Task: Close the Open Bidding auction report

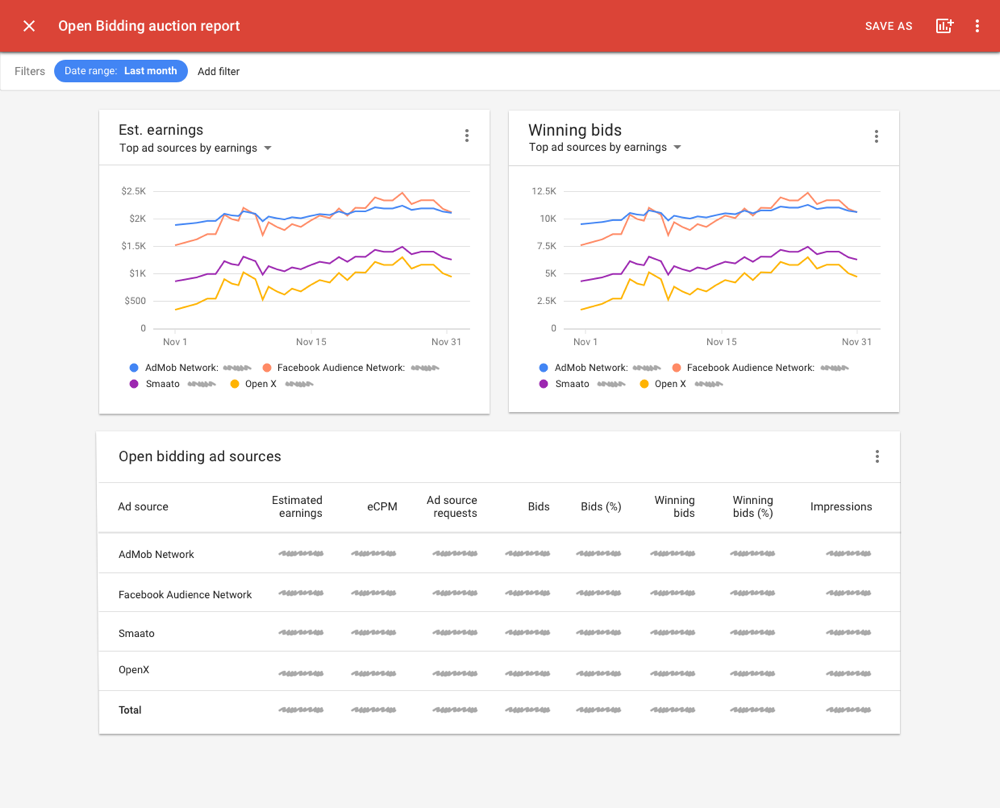Action: [29, 26]
